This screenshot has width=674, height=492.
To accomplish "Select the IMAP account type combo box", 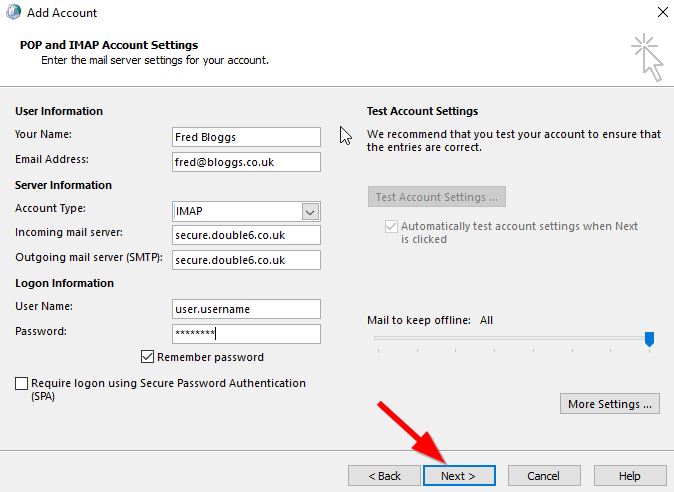I will click(x=246, y=211).
